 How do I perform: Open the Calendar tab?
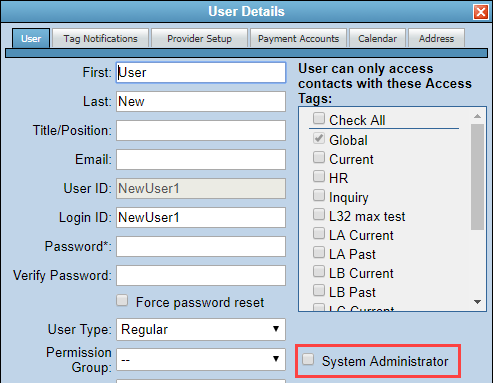click(x=377, y=39)
